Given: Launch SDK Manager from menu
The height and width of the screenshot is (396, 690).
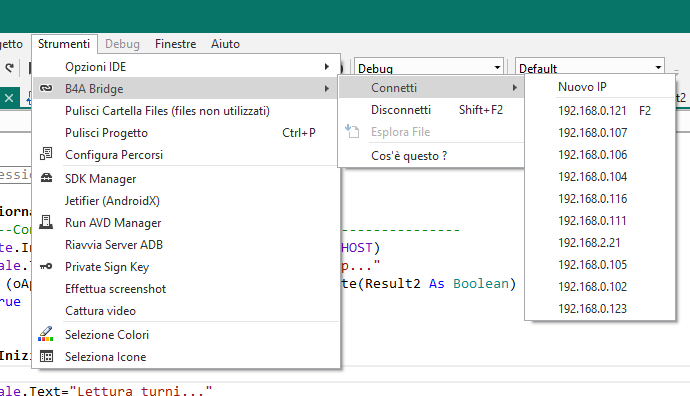Looking at the screenshot, I should pos(186,179).
